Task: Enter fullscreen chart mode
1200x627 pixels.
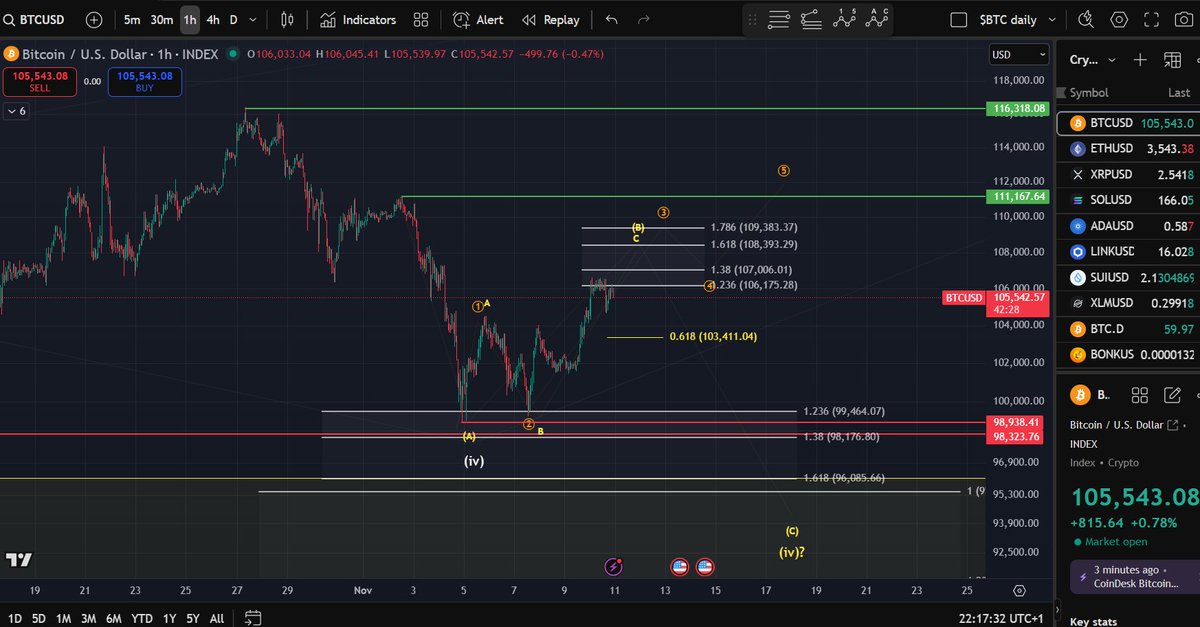Action: point(1151,19)
